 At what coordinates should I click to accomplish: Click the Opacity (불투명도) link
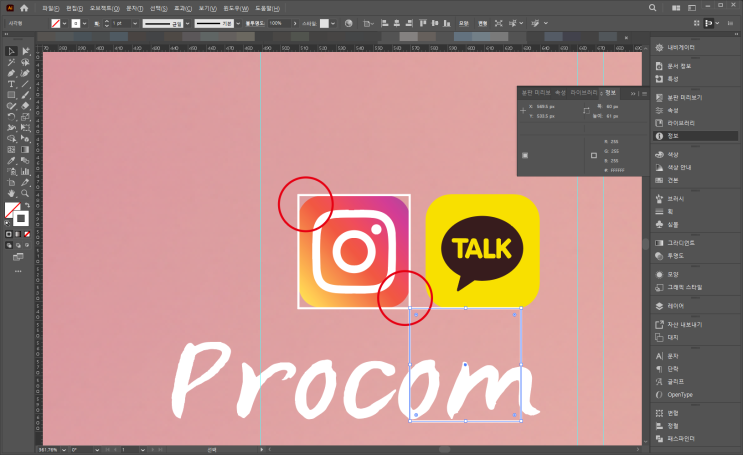coord(254,23)
